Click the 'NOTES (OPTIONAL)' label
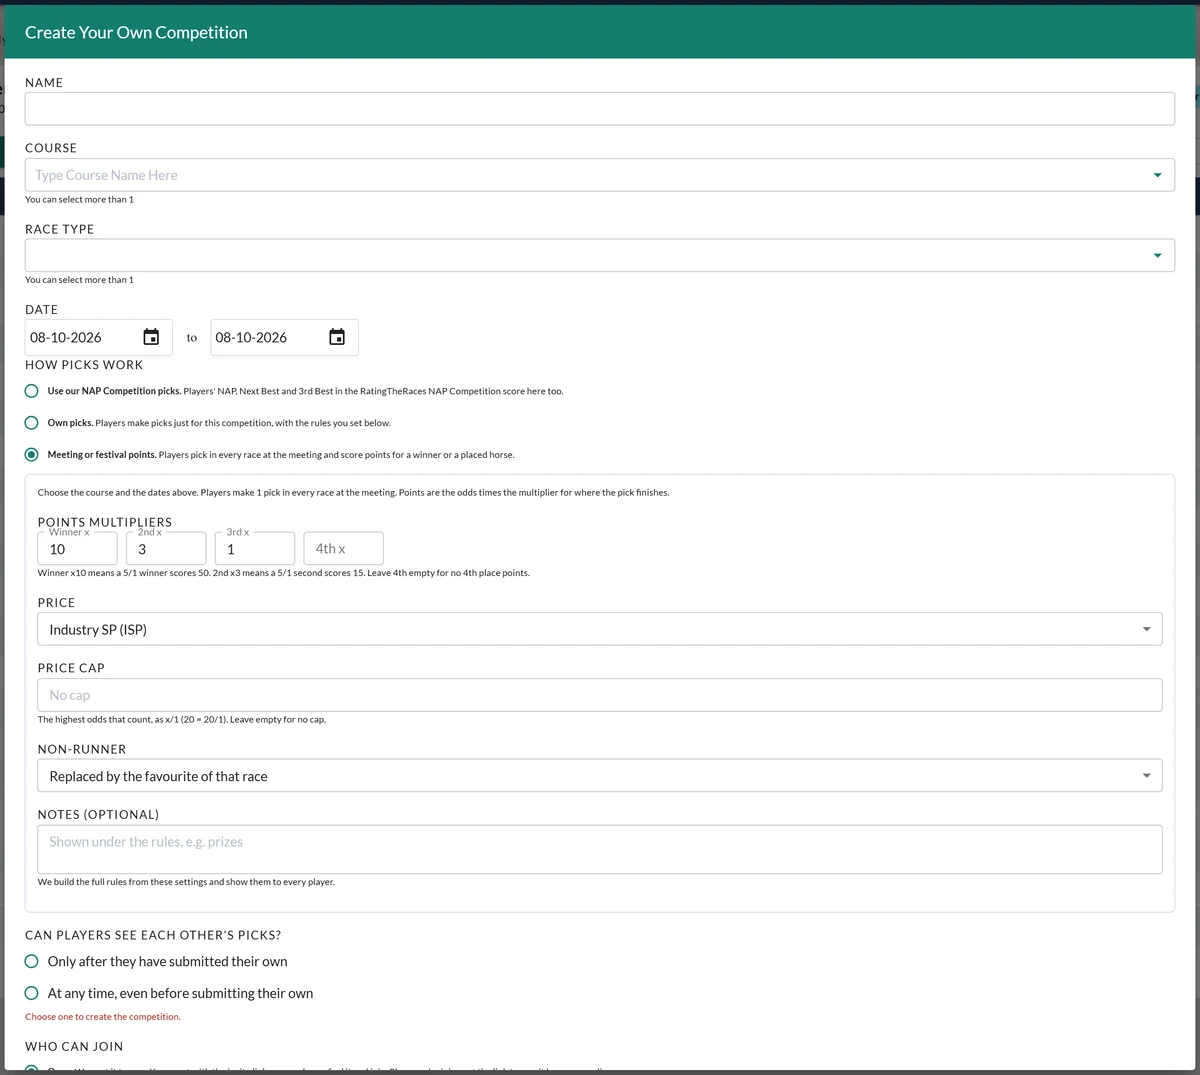 coord(98,815)
